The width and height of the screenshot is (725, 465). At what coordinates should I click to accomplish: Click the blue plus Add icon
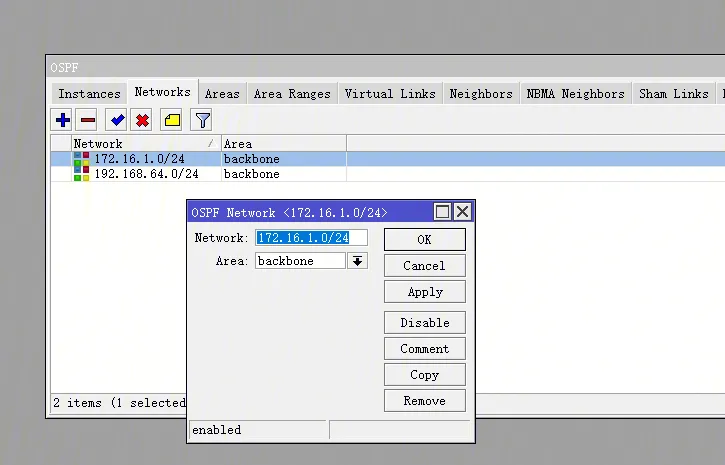(63, 120)
